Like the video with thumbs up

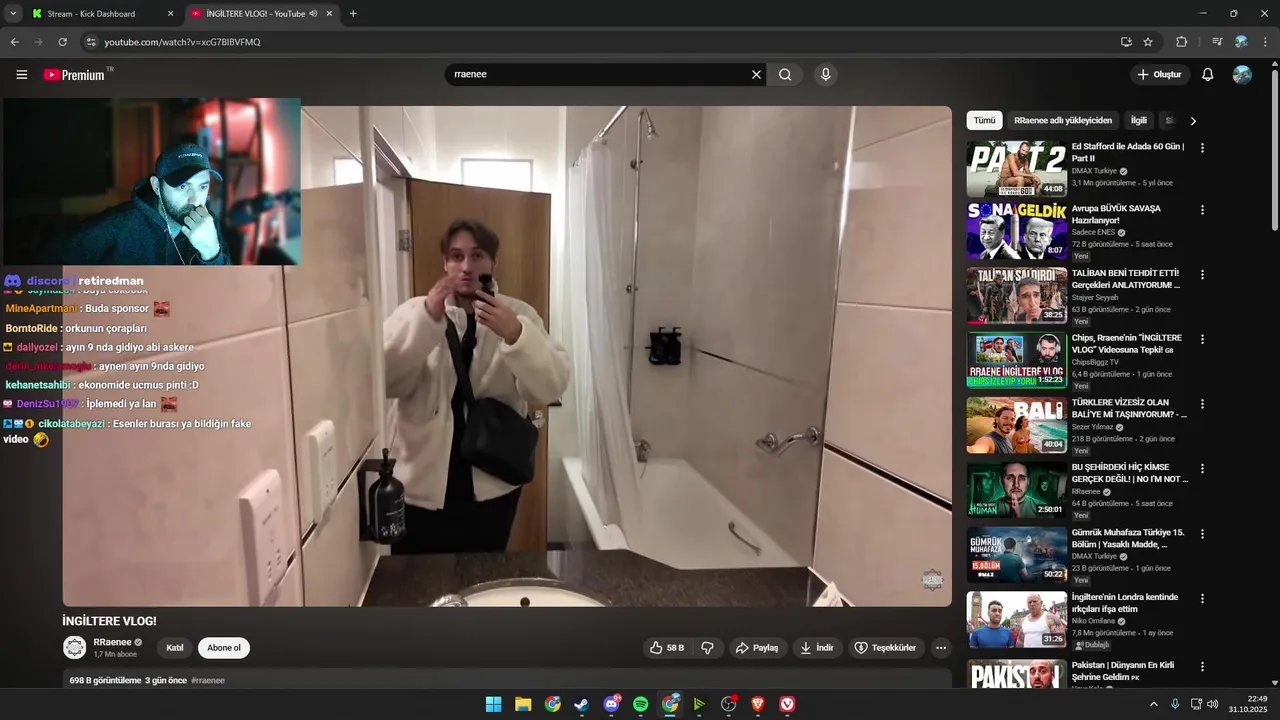coord(667,648)
